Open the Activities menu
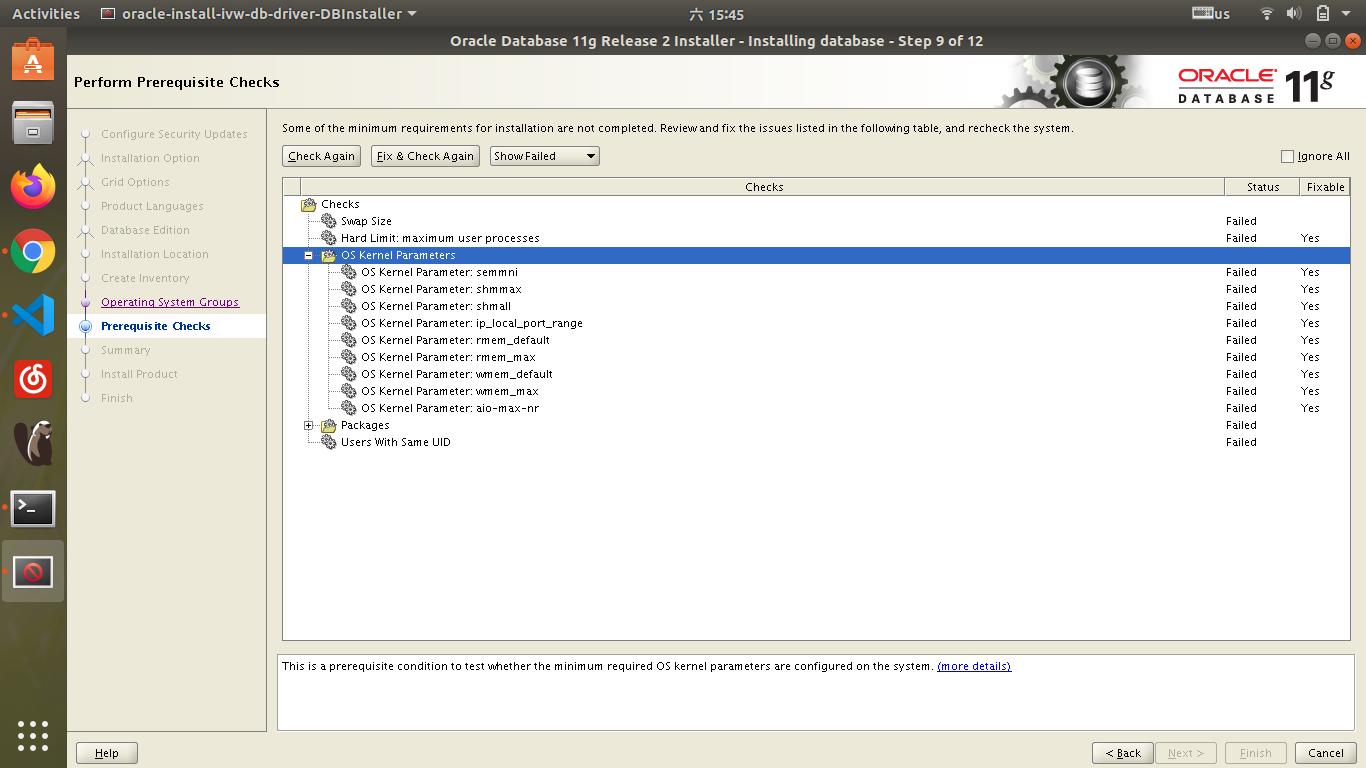This screenshot has height=768, width=1366. (x=45, y=13)
